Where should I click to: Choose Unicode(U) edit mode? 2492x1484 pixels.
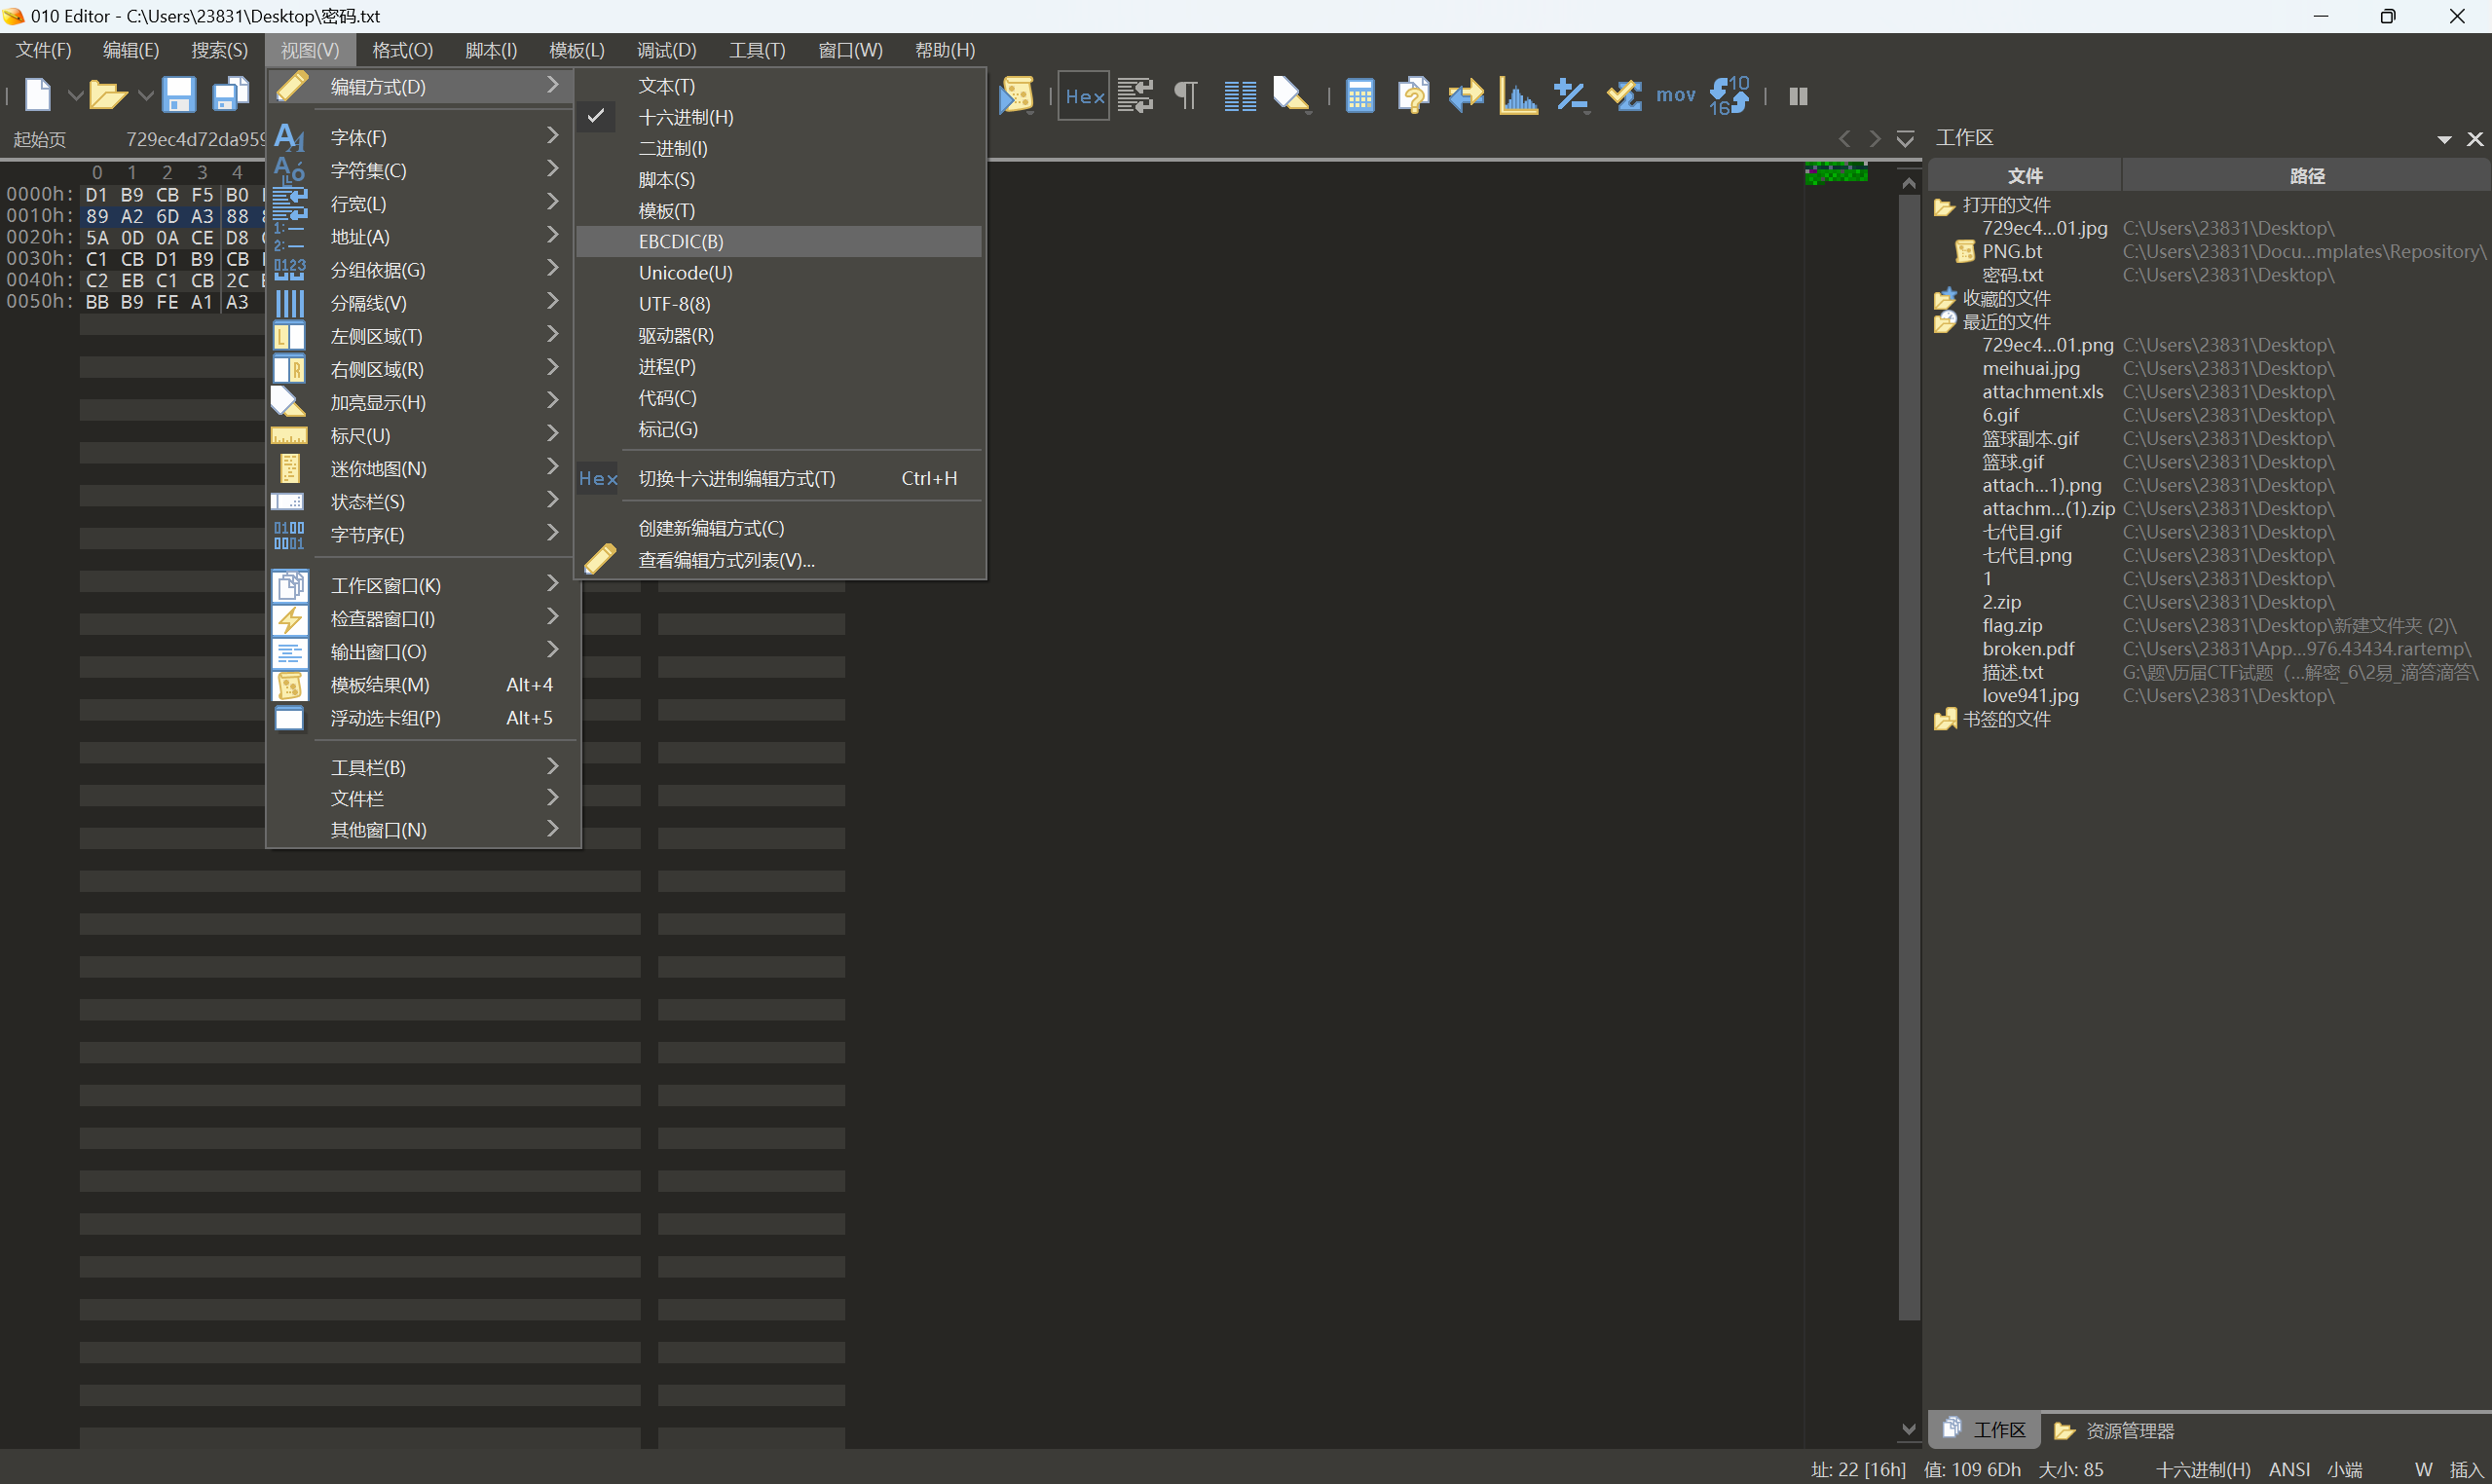(x=780, y=273)
